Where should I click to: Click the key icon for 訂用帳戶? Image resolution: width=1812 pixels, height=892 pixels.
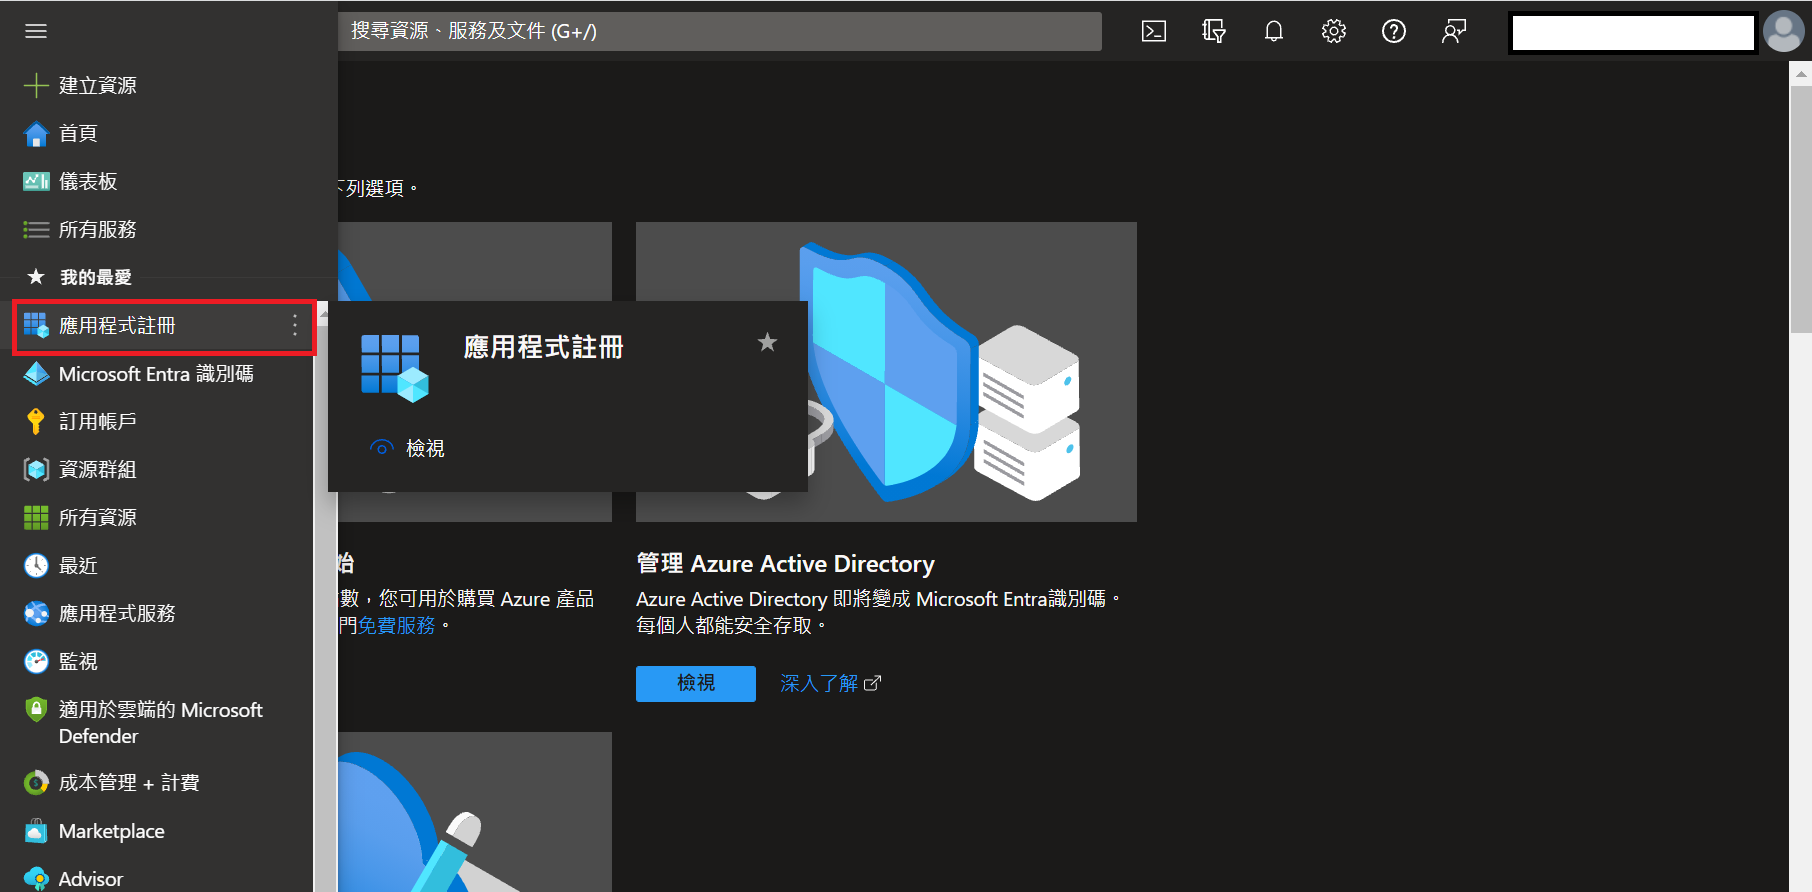(x=36, y=421)
